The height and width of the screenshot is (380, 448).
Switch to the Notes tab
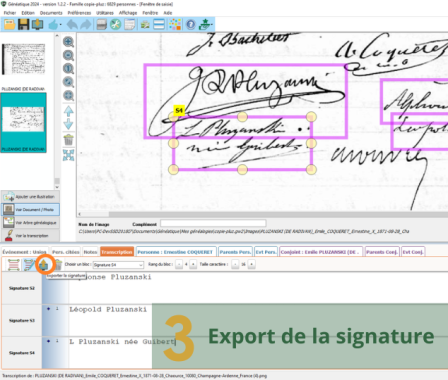pos(90,252)
